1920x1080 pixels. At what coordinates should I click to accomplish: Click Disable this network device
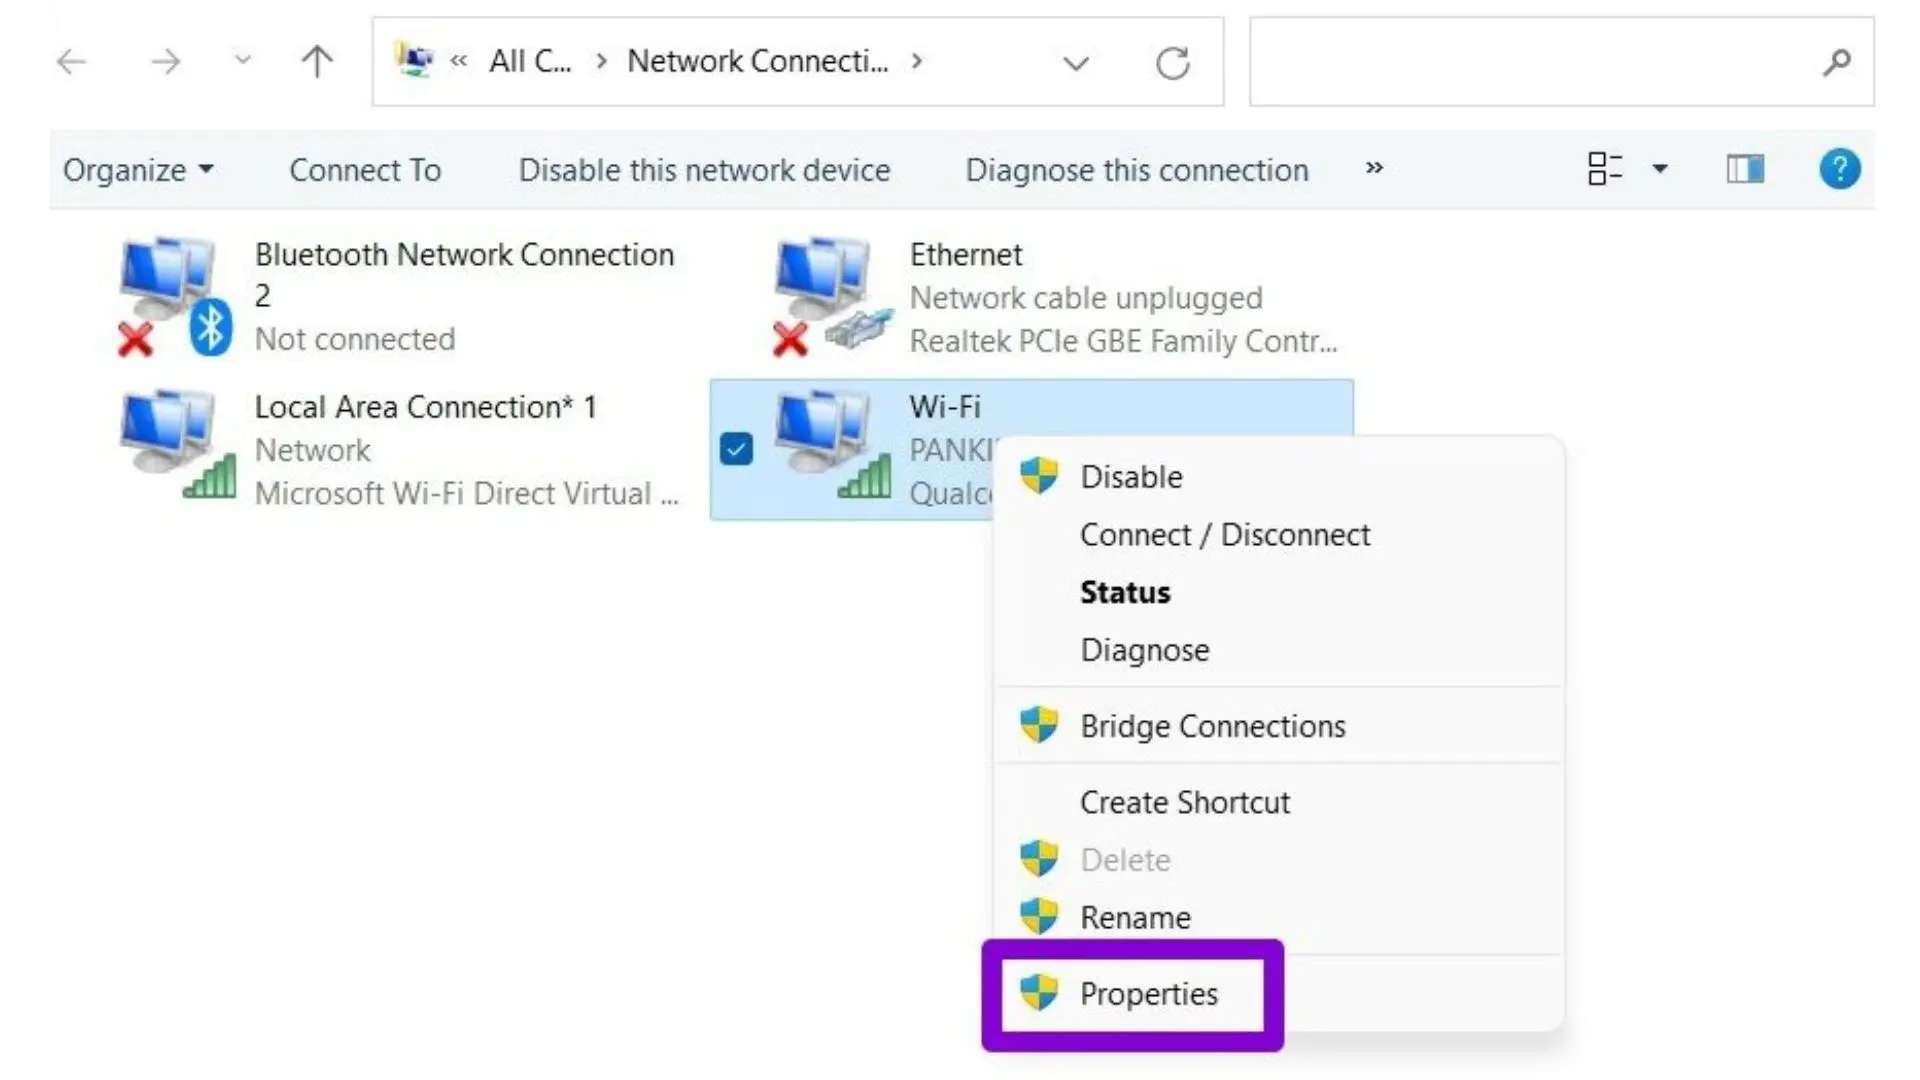click(x=704, y=170)
